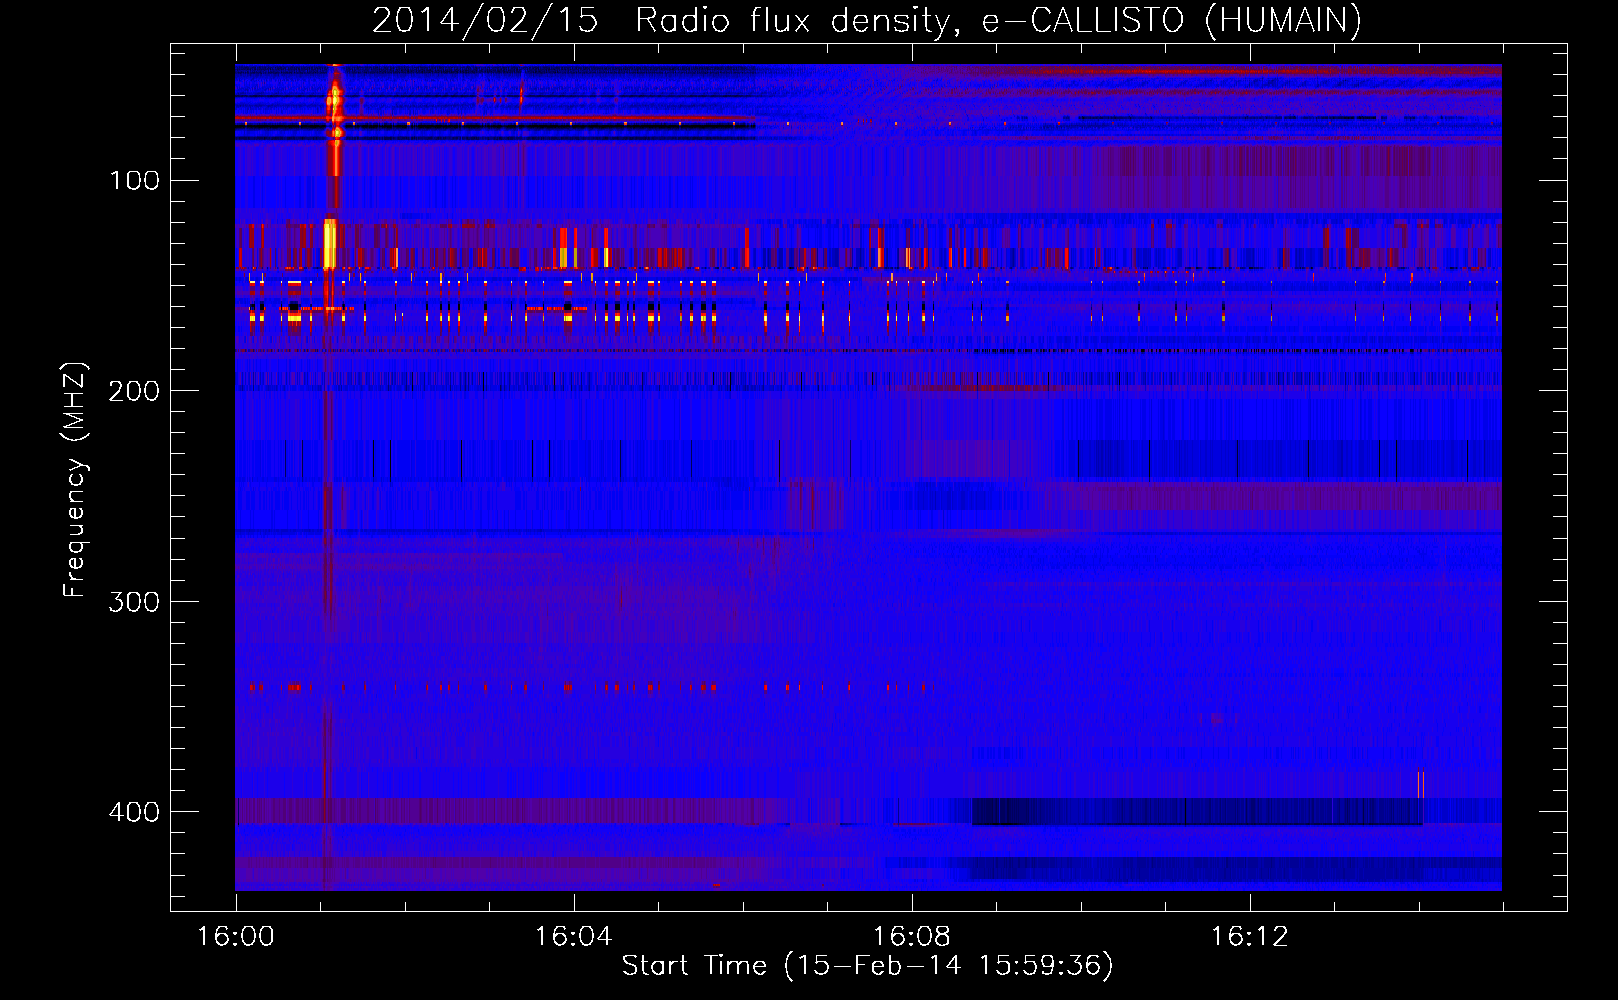Click the 'Frequency (MHZ)' y-axis label
1618x1000 pixels.
75,480
